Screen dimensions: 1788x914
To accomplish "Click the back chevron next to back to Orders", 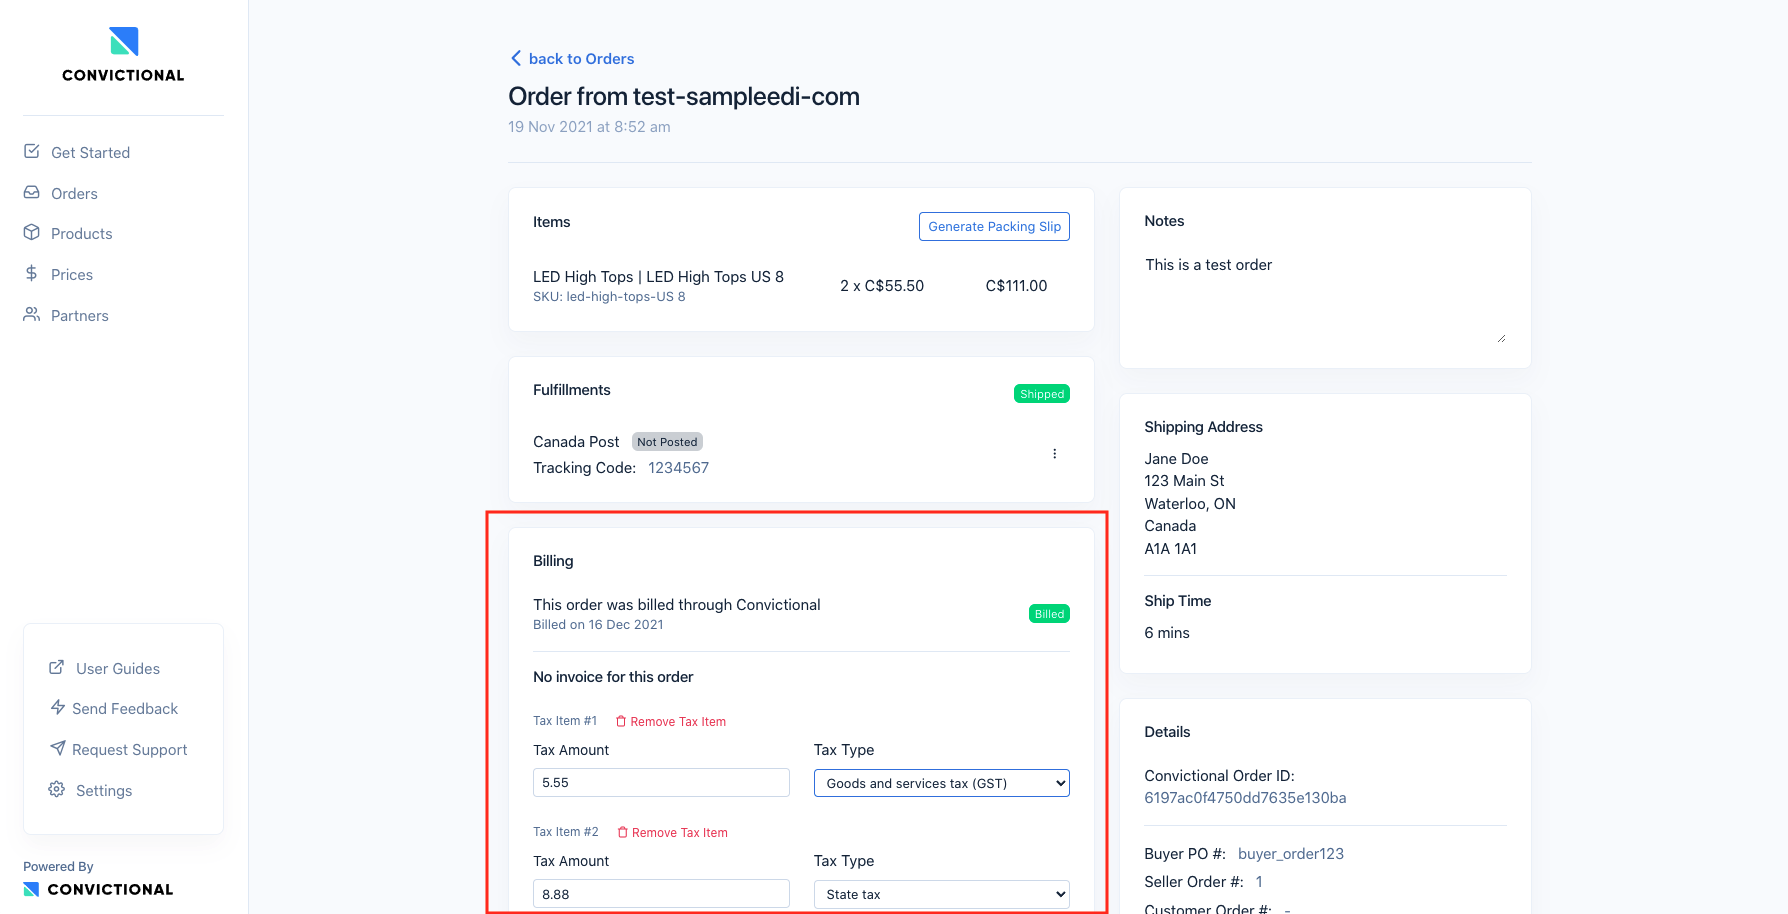I will pos(516,58).
